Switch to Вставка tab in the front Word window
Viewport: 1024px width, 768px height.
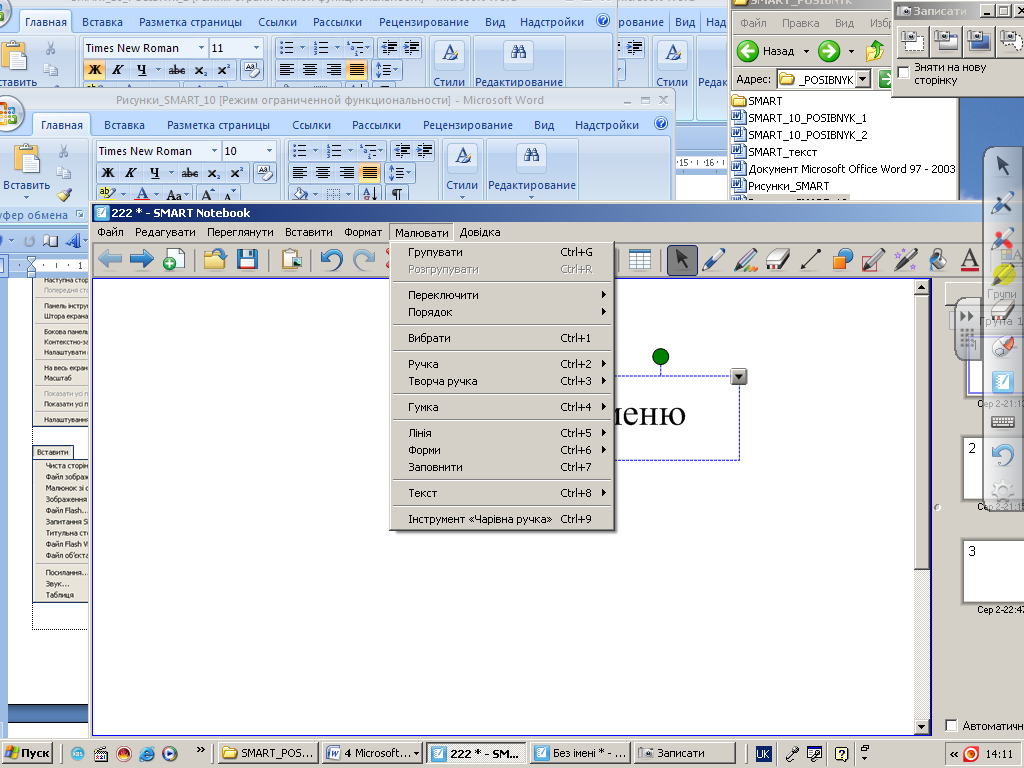pyautogui.click(x=124, y=125)
